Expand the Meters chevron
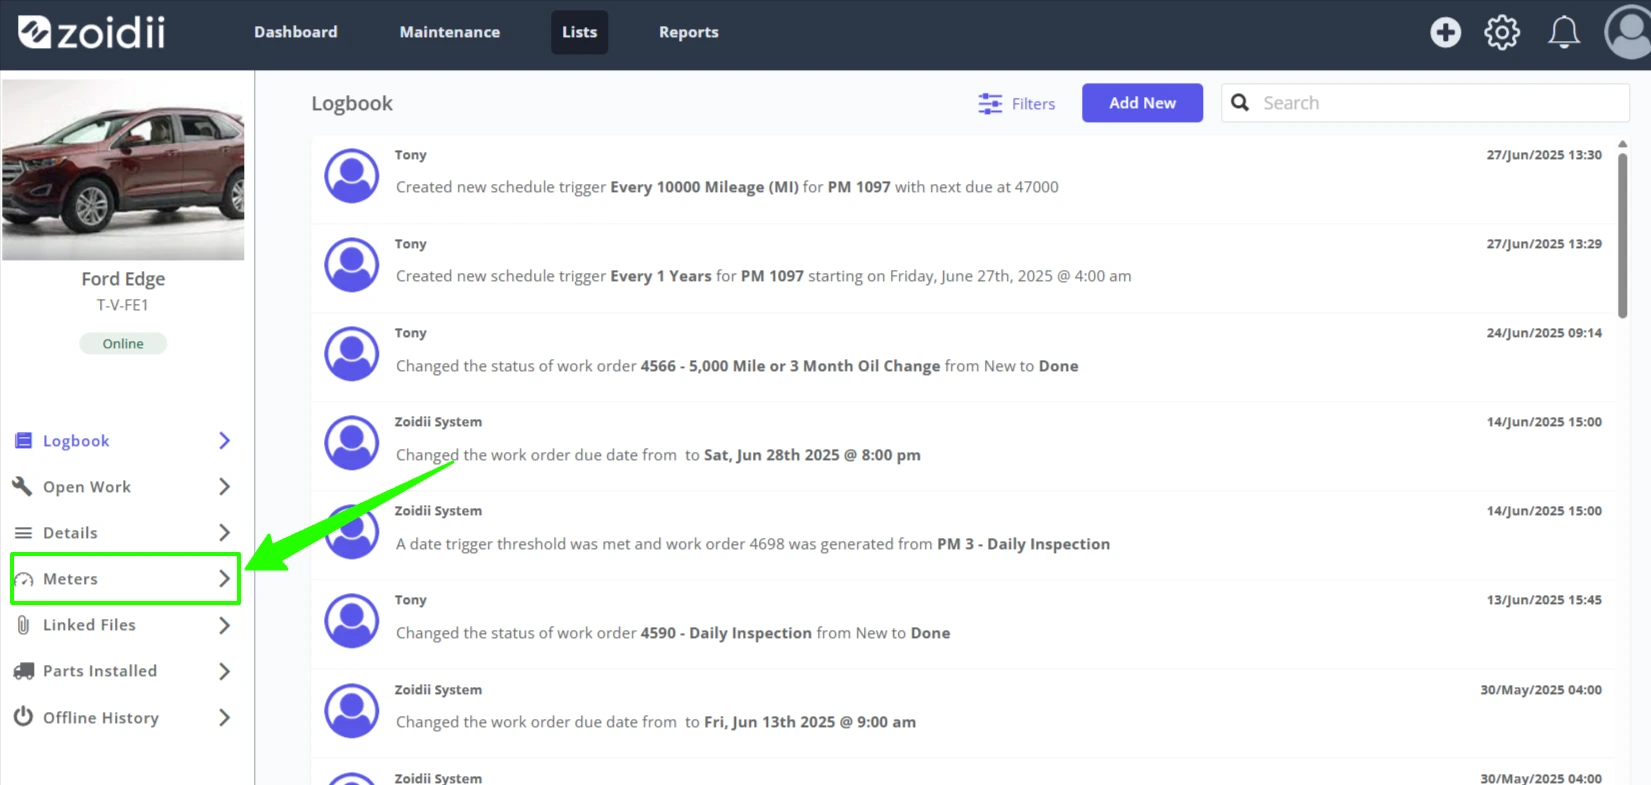The image size is (1651, 785). [224, 579]
